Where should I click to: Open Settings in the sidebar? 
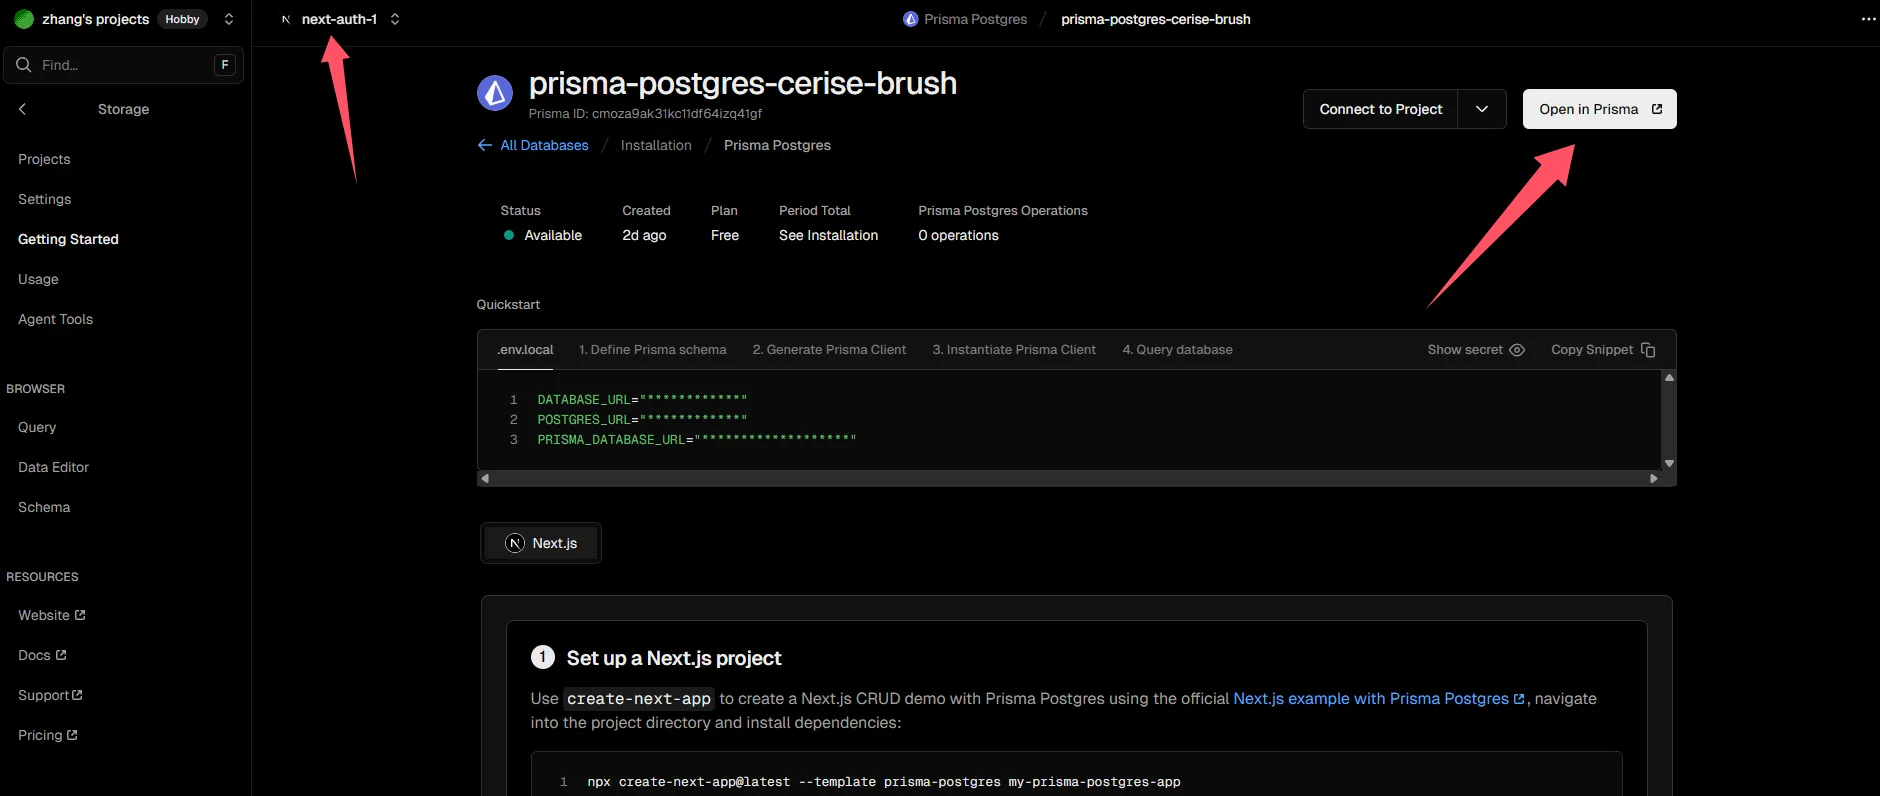click(x=45, y=199)
